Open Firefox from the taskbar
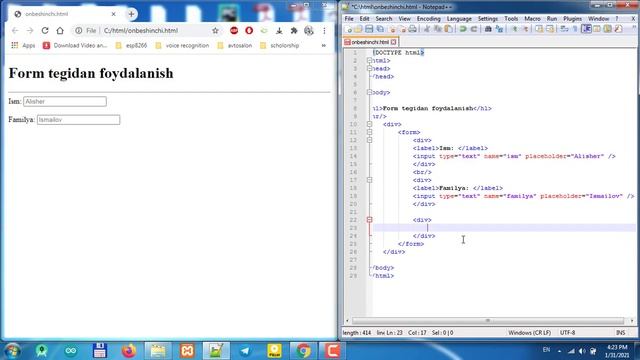Viewport: 640px width, 360px height. click(x=129, y=351)
